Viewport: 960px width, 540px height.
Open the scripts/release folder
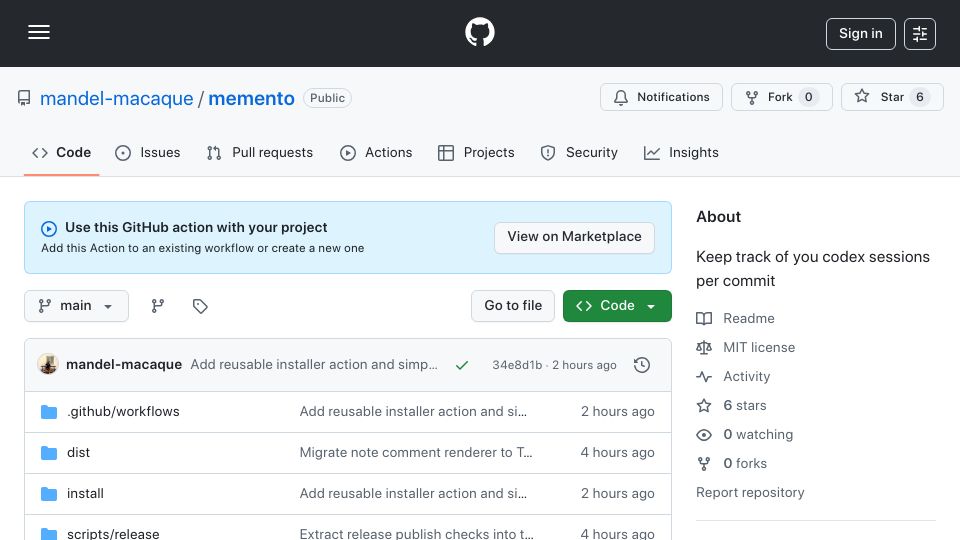click(113, 534)
